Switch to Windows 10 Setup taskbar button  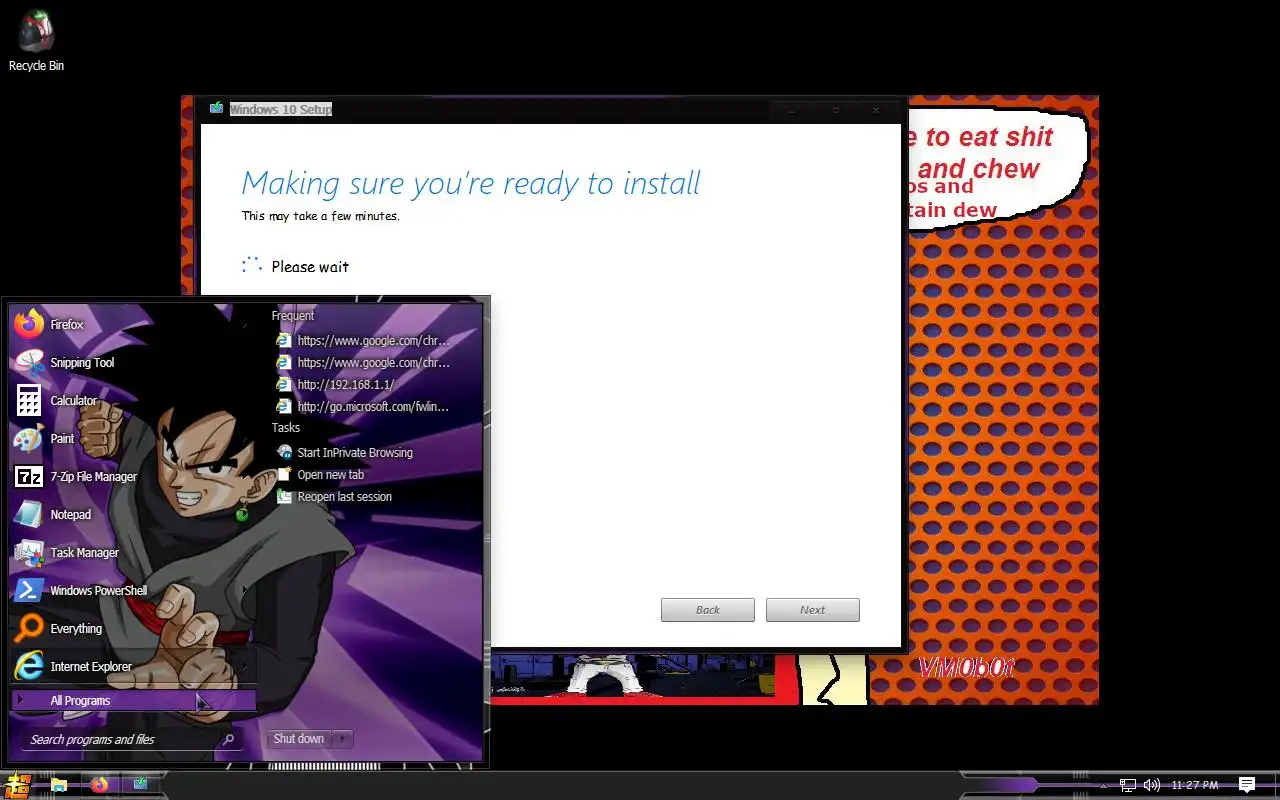point(140,785)
